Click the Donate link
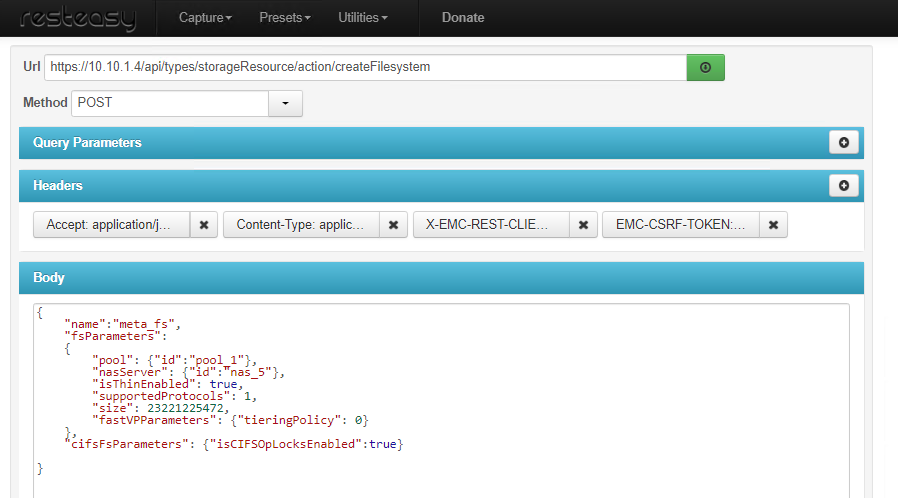This screenshot has height=498, width=898. coord(462,18)
